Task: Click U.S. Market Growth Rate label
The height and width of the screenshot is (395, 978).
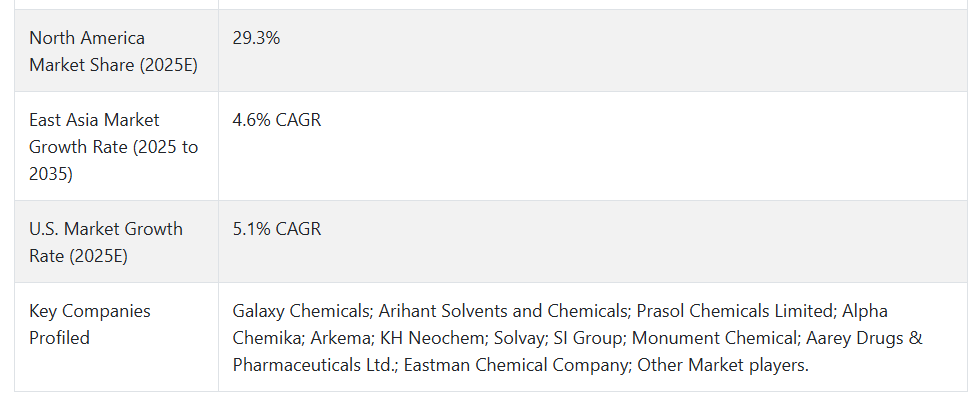Action: pos(106,242)
